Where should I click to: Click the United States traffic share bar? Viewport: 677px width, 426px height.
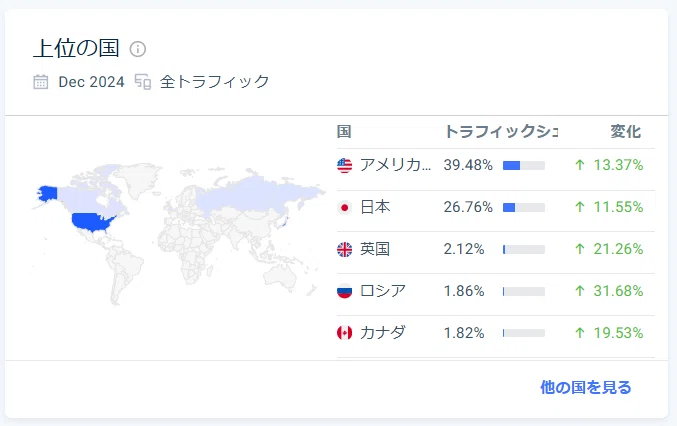(x=524, y=165)
